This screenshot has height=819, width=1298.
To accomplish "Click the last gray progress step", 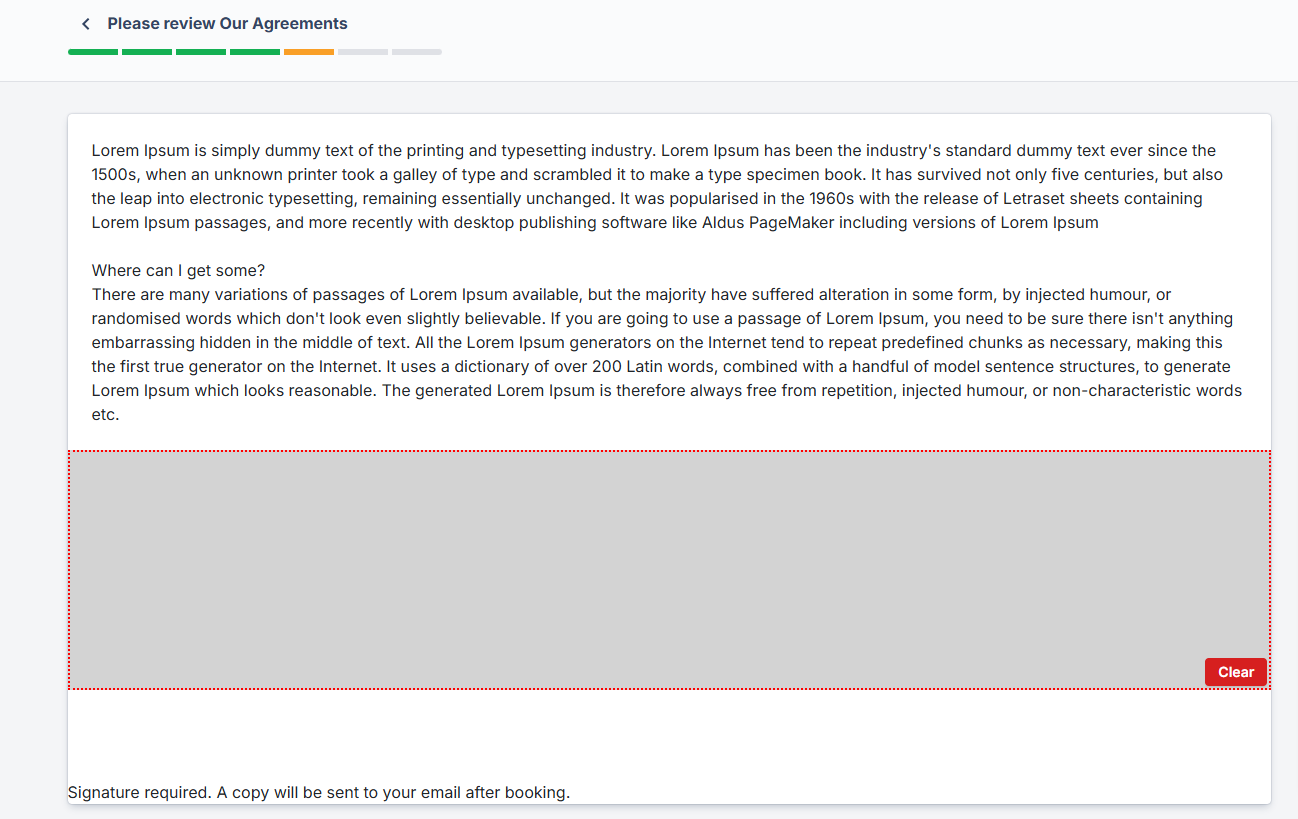I will tap(417, 52).
